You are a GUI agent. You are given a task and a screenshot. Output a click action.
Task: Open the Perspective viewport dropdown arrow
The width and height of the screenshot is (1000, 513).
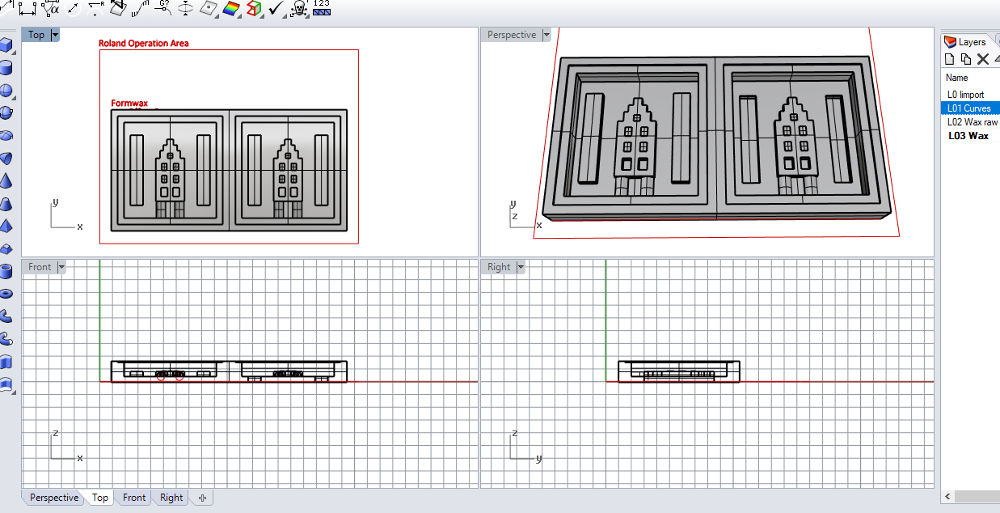(x=546, y=35)
